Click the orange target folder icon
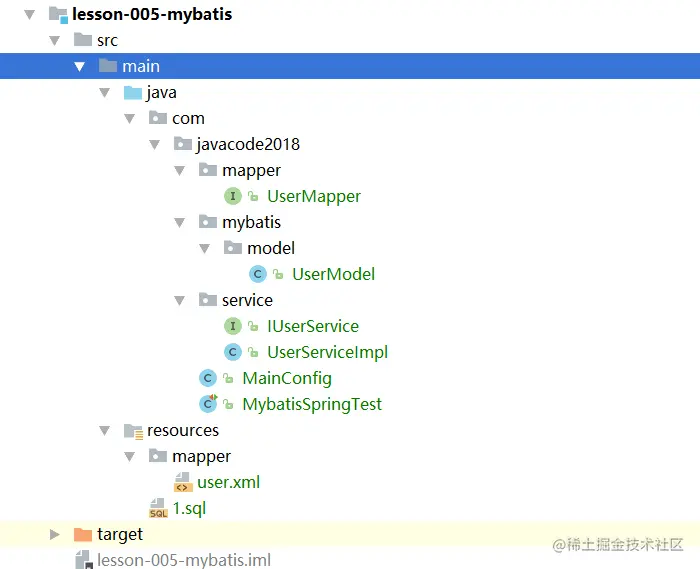700x569 pixels. click(83, 534)
